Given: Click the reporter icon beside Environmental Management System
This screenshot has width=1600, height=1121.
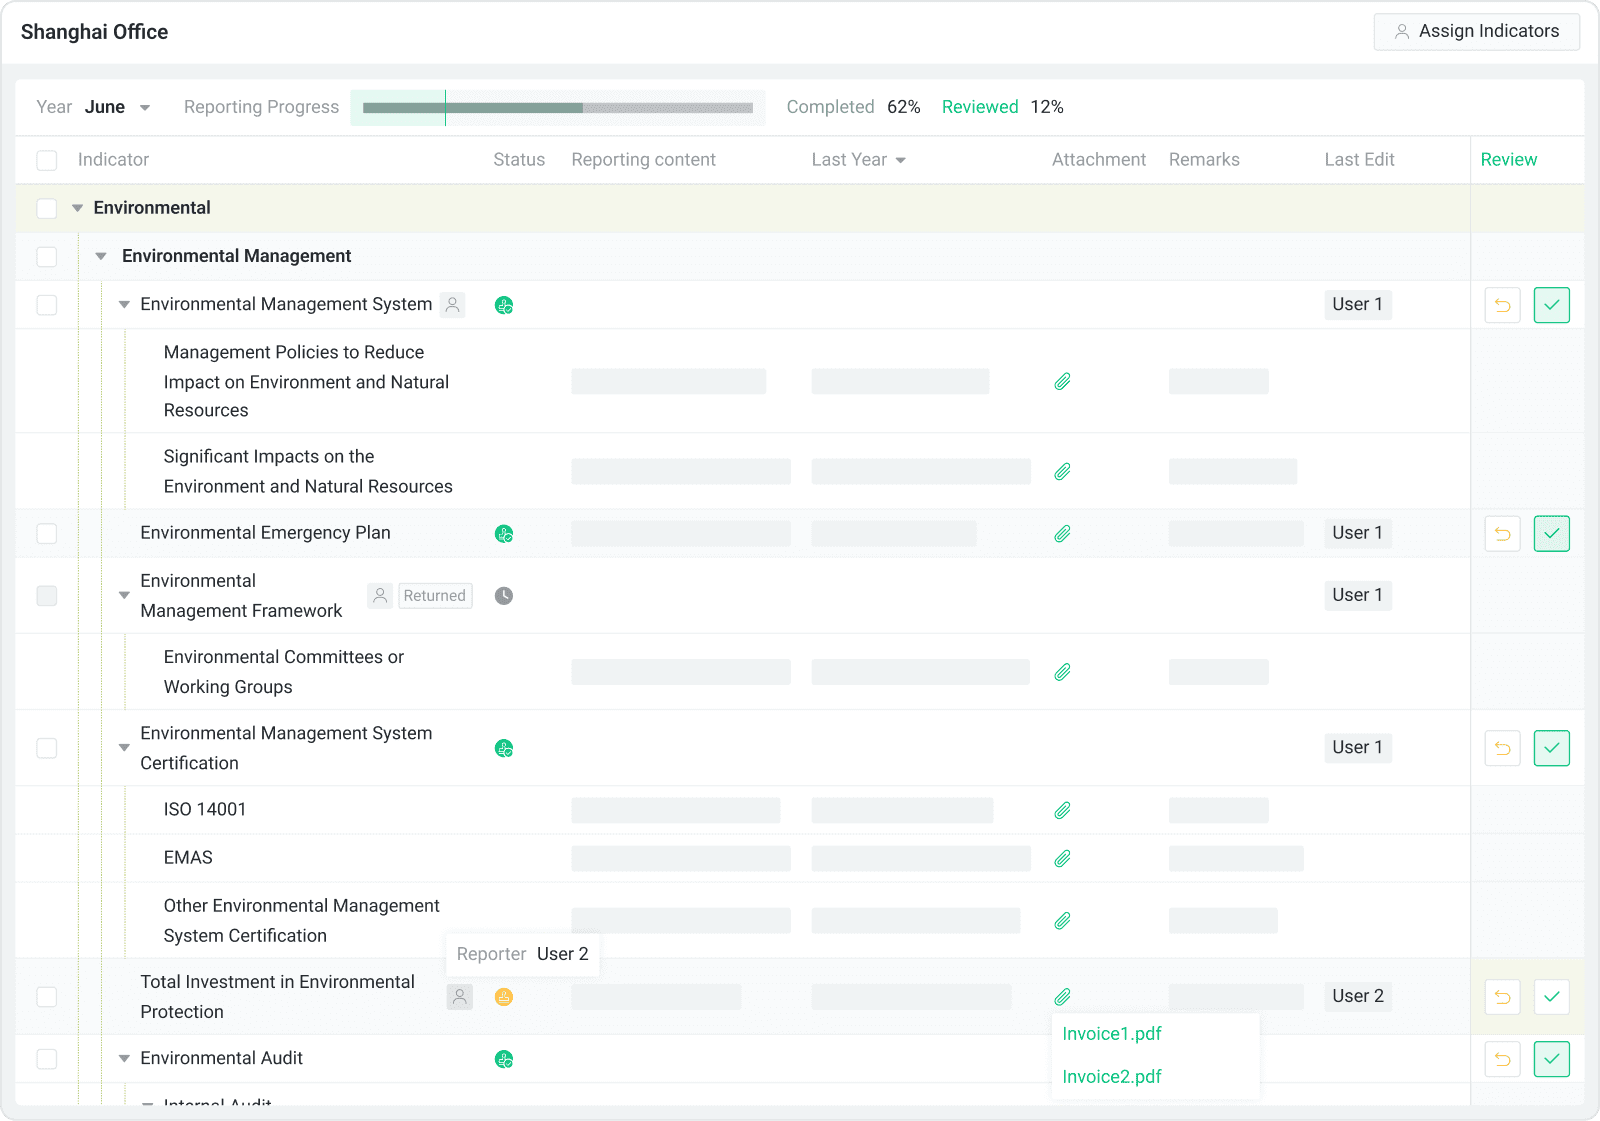Looking at the screenshot, I should pyautogui.click(x=453, y=305).
